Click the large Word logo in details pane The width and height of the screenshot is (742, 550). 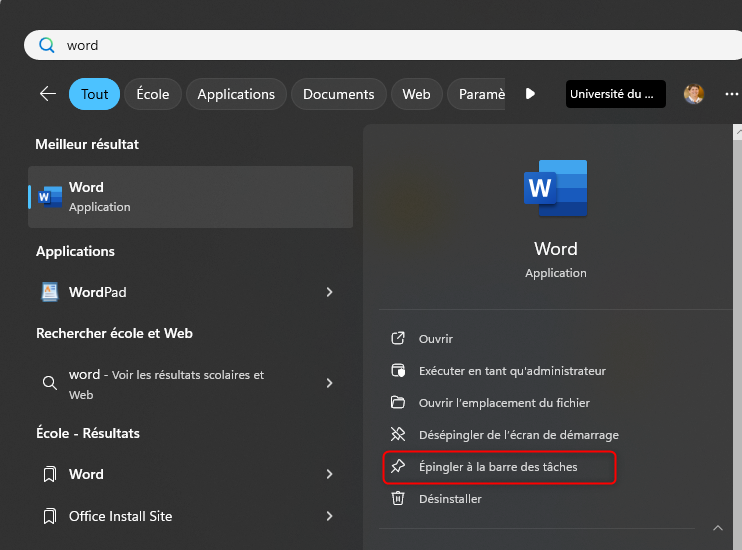[x=555, y=189]
